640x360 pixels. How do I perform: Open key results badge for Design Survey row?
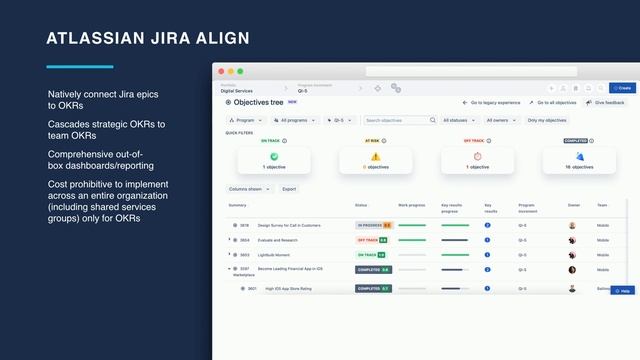tap(487, 225)
